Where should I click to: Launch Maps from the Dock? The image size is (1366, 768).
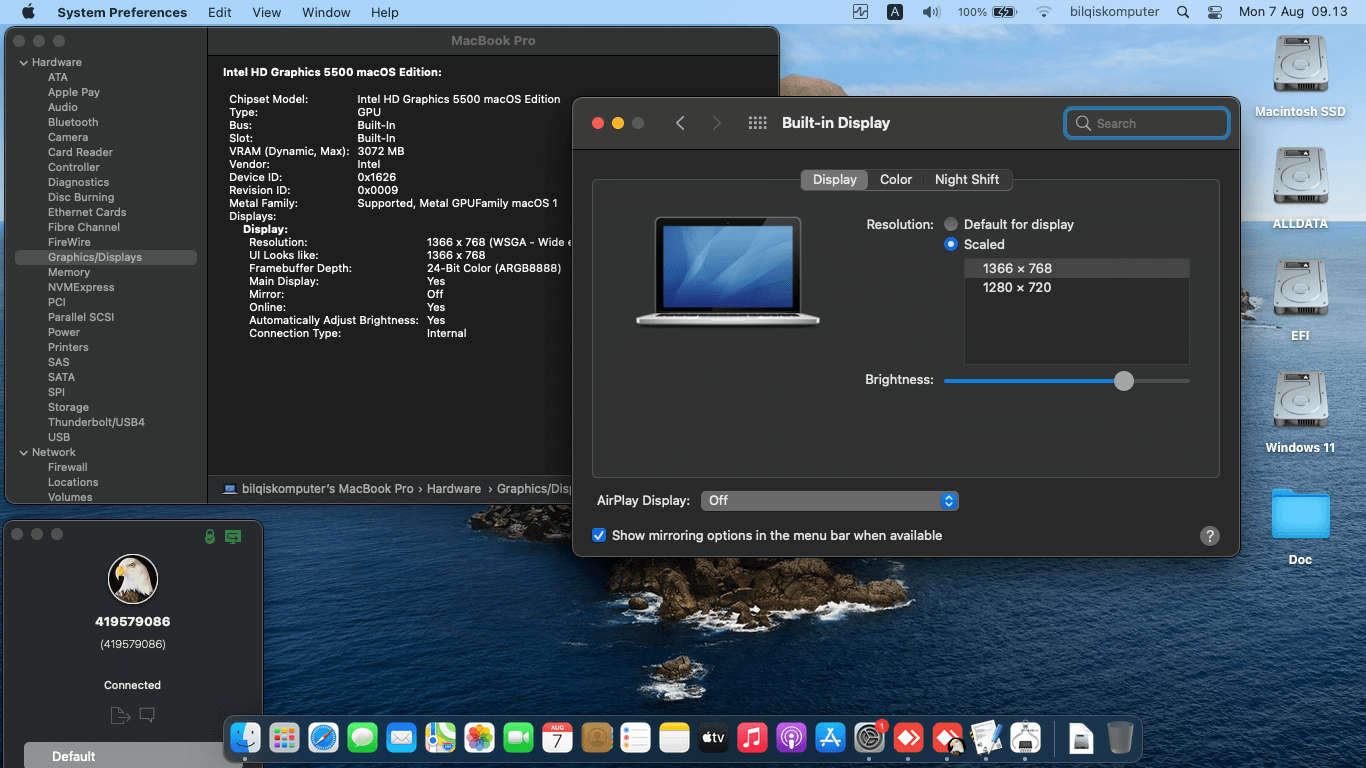tap(441, 738)
